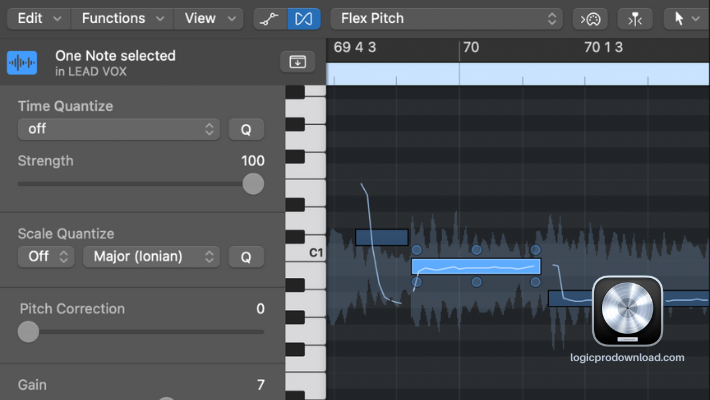Select the dark note above the selected note
This screenshot has width=710, height=400.
(x=382, y=237)
